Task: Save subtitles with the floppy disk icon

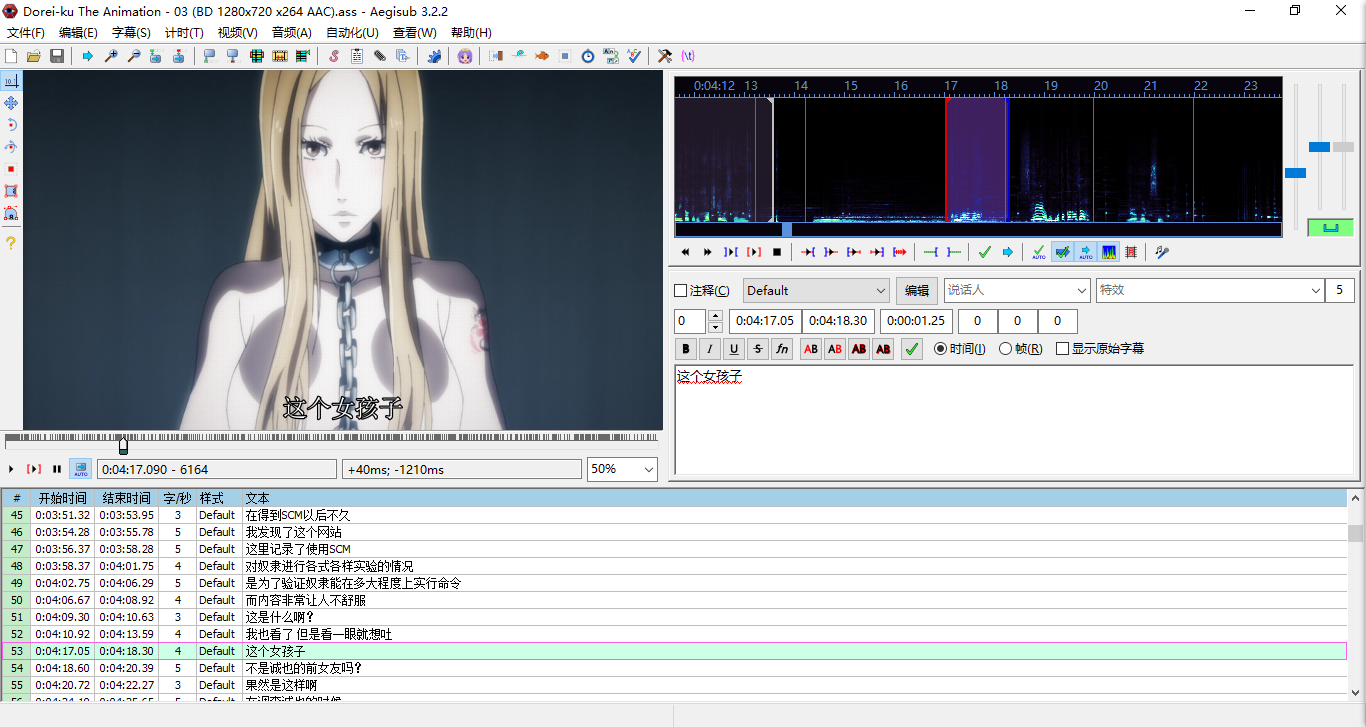Action: pos(57,56)
